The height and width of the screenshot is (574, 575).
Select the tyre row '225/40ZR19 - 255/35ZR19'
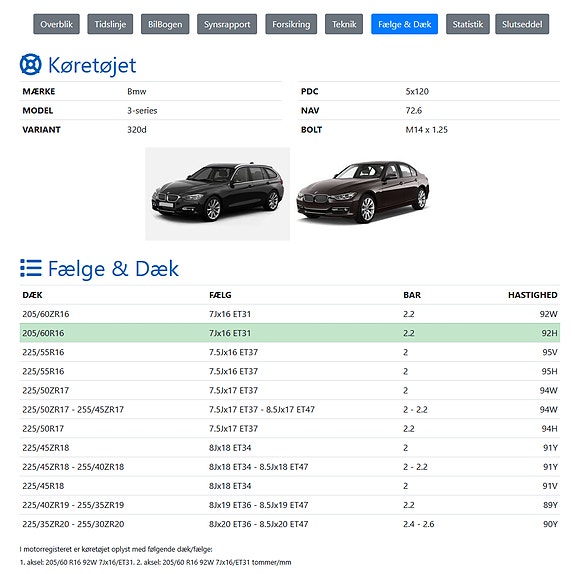click(290, 505)
